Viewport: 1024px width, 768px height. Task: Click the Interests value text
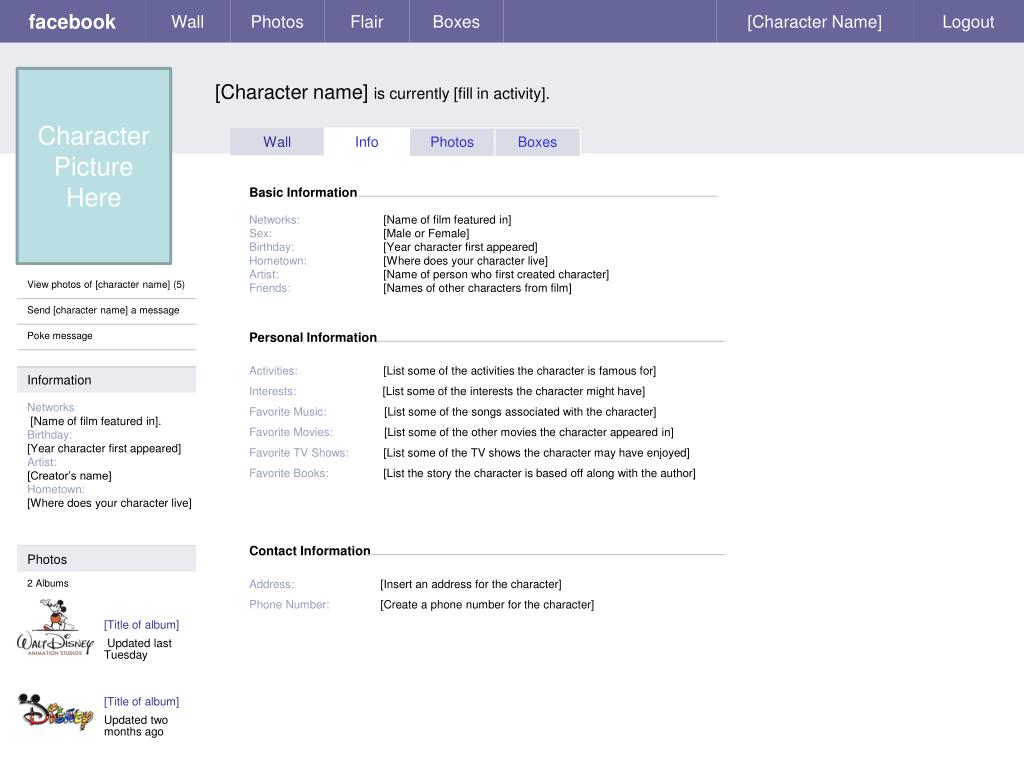pos(514,391)
